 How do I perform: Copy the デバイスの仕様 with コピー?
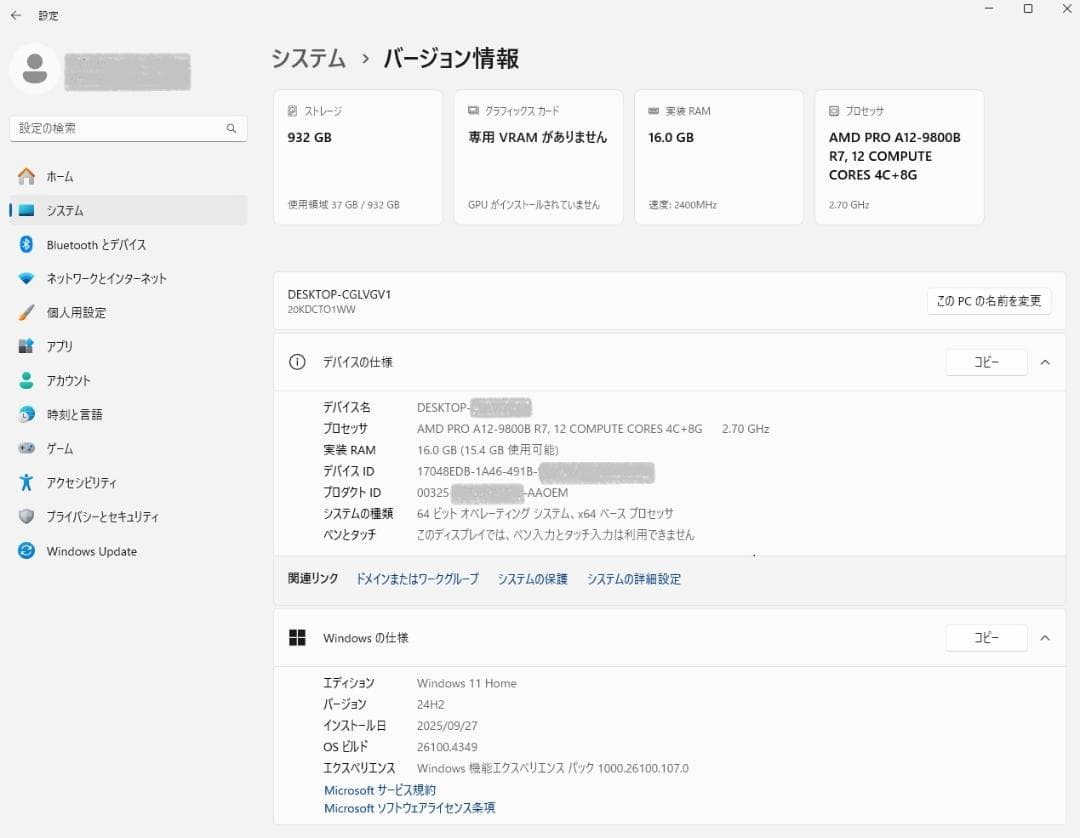986,362
